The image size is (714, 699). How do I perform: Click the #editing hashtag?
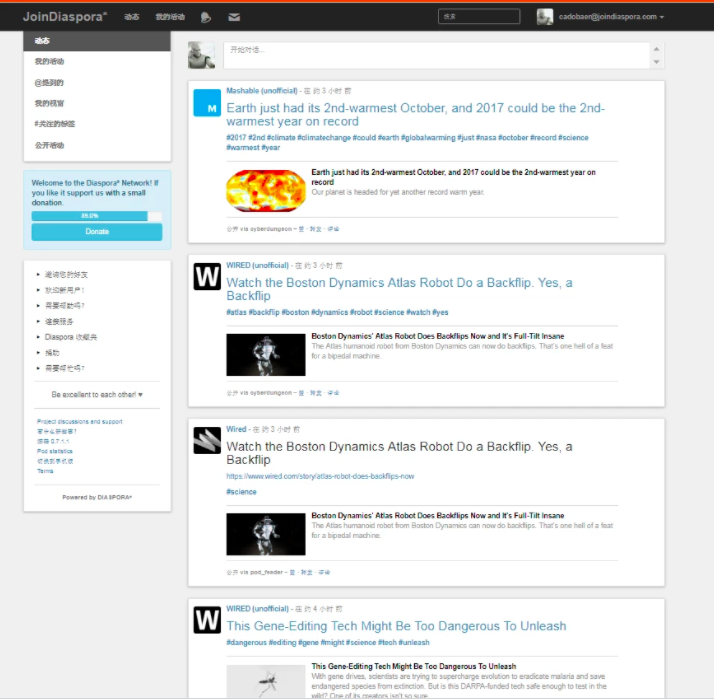coord(282,642)
